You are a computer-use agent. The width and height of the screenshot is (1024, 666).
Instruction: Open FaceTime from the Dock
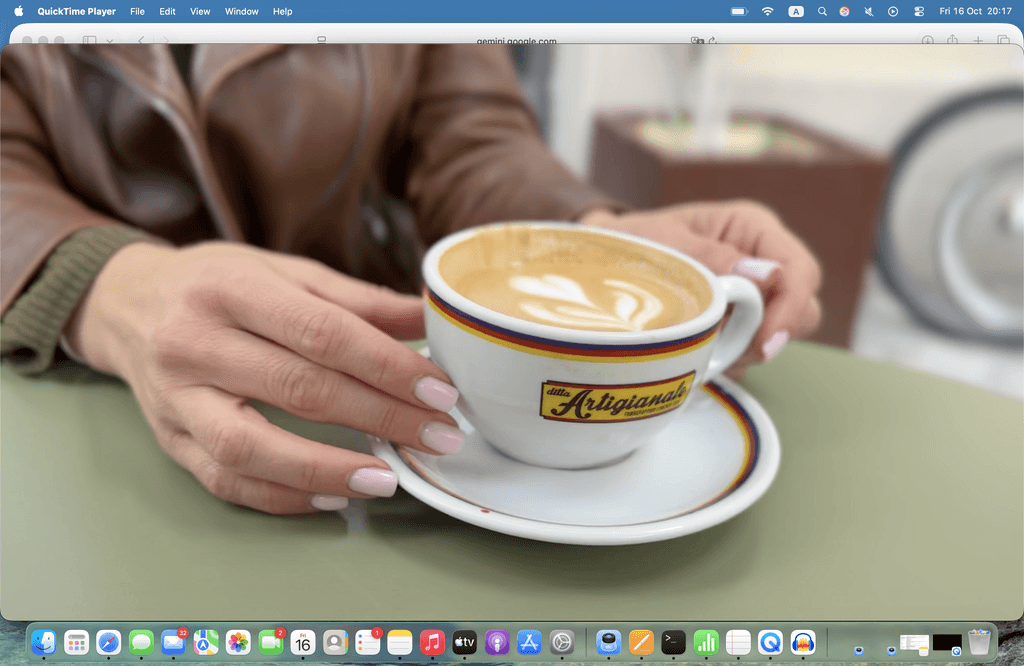270,642
